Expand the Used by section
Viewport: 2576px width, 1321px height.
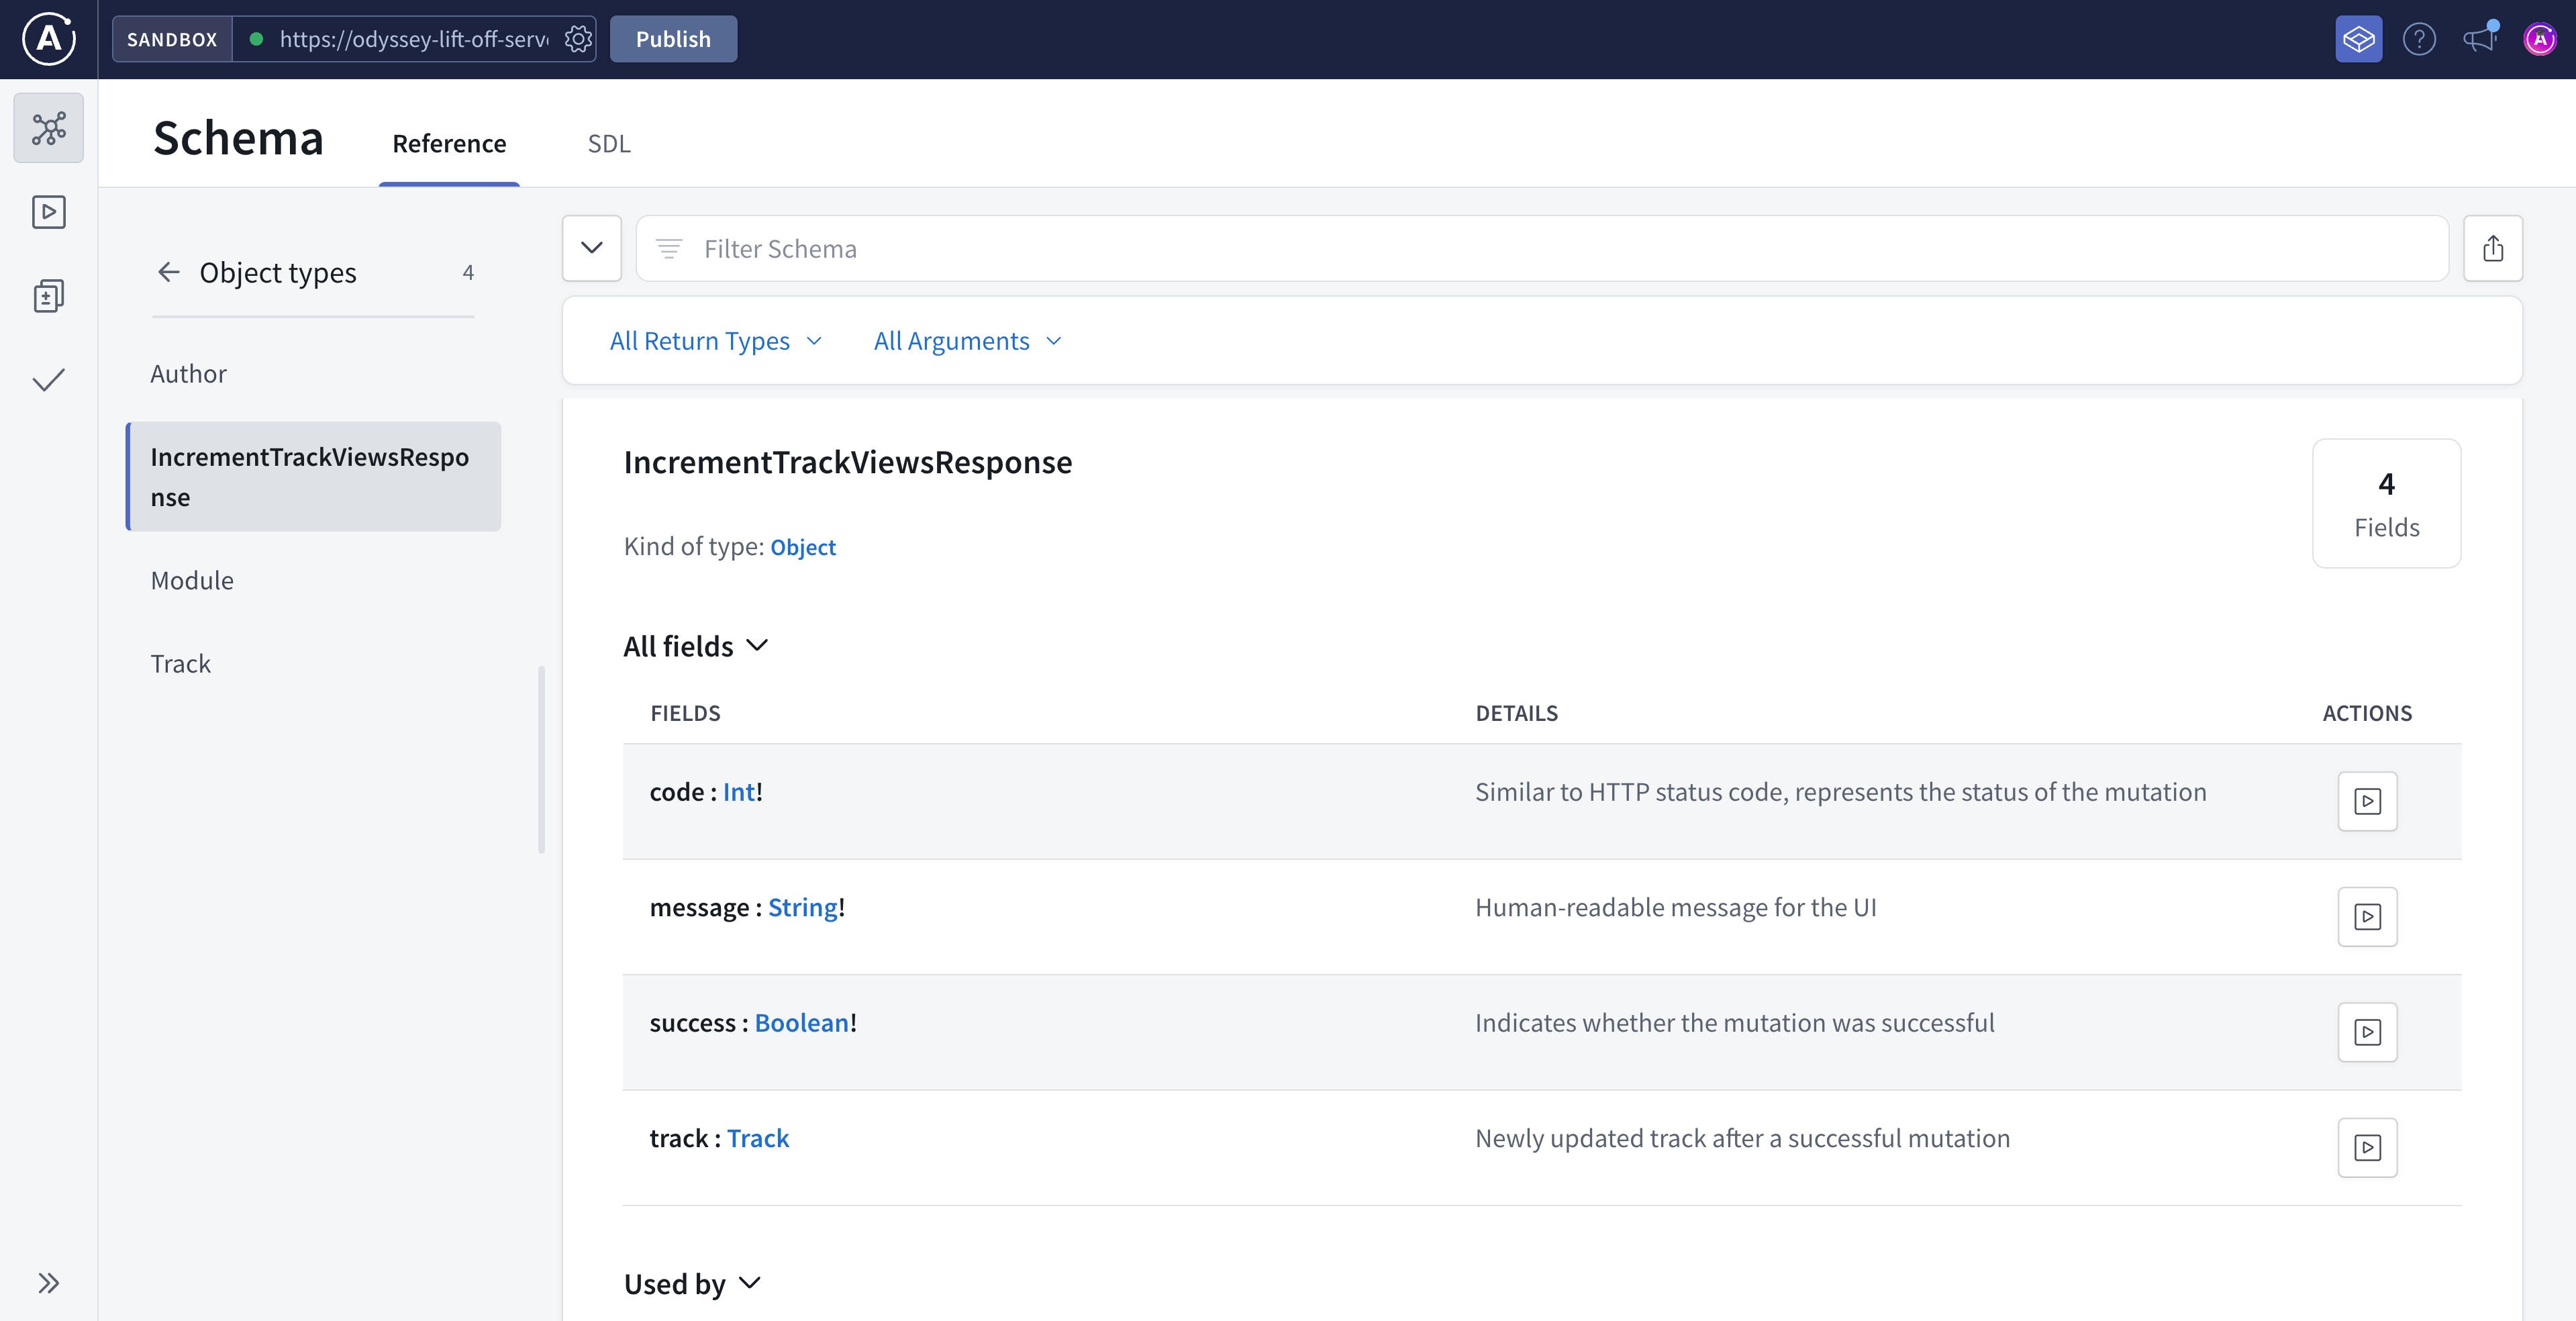point(692,1283)
